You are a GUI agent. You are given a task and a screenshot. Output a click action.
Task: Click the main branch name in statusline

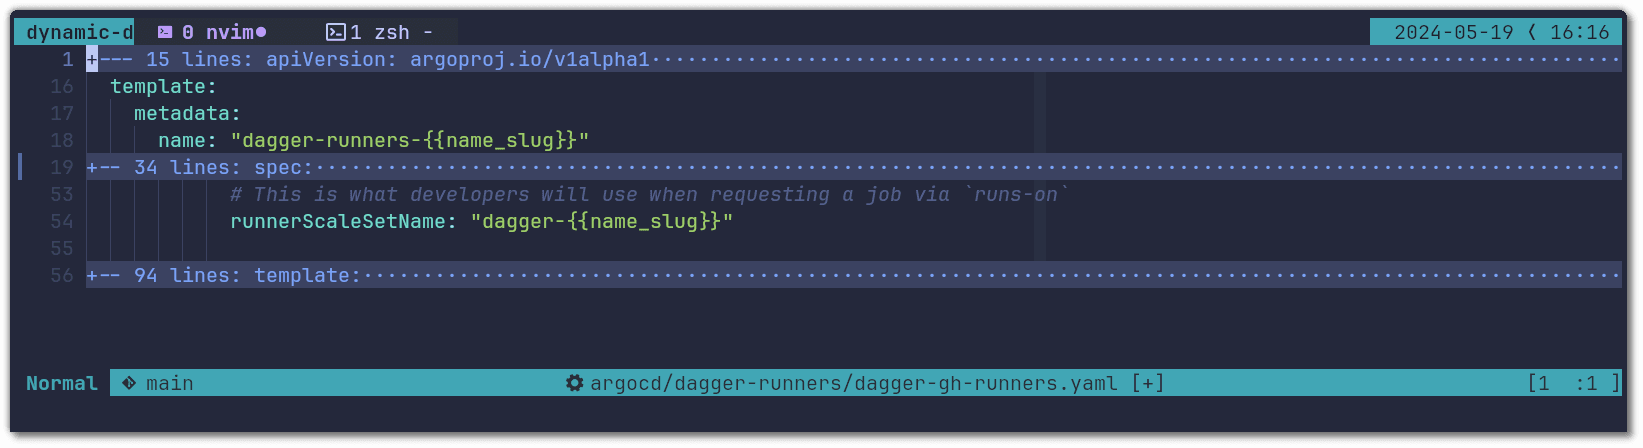[170, 383]
